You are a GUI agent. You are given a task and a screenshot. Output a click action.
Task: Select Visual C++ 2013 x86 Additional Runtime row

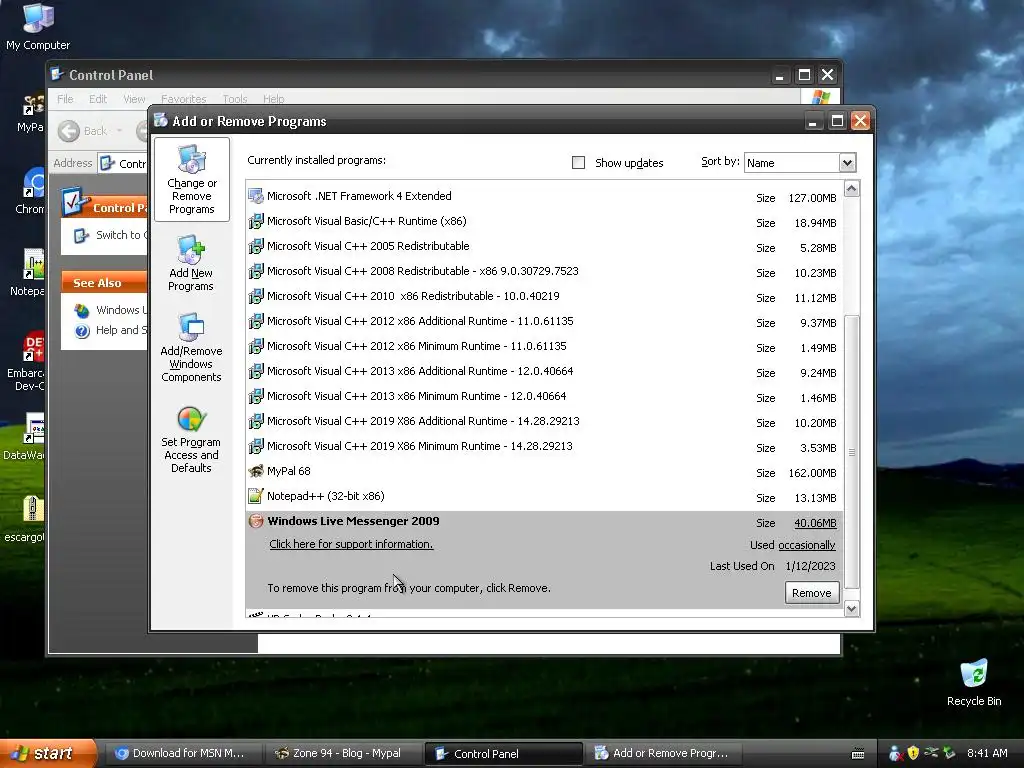(x=545, y=371)
